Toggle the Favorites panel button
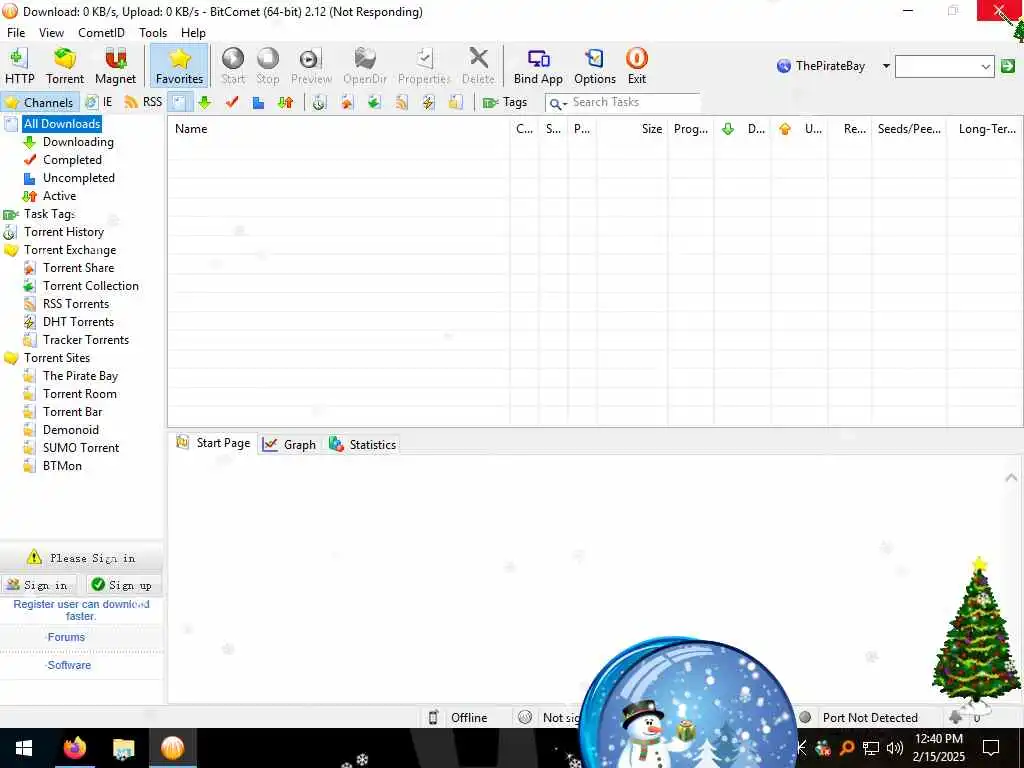The width and height of the screenshot is (1024, 768). pos(179,66)
